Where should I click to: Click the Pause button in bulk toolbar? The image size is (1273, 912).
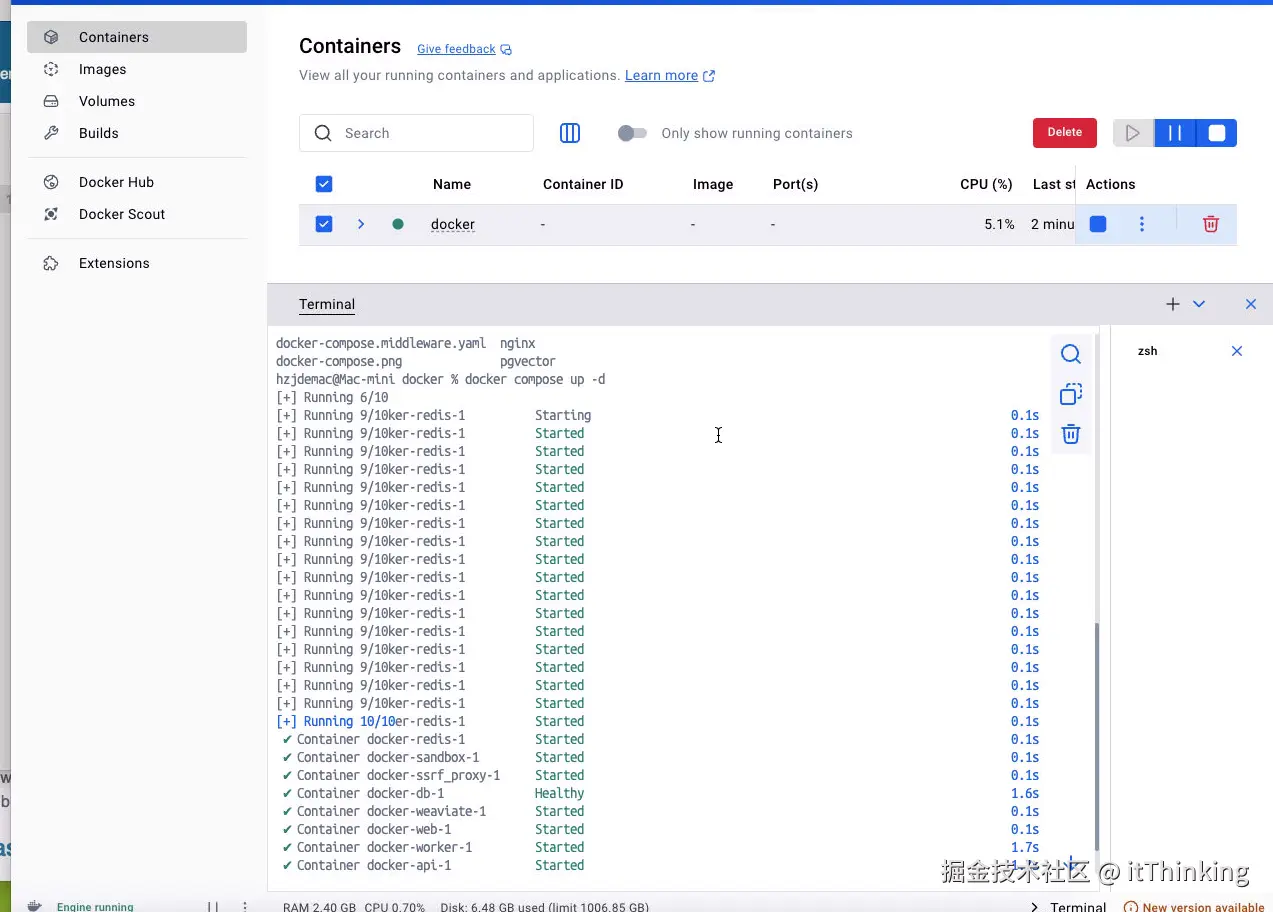tap(1175, 133)
